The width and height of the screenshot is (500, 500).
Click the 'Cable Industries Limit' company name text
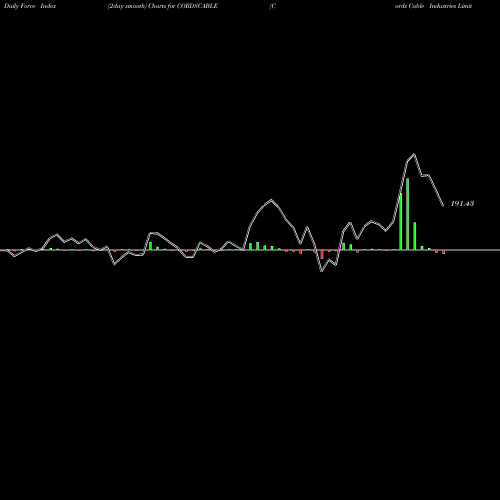[440, 6]
